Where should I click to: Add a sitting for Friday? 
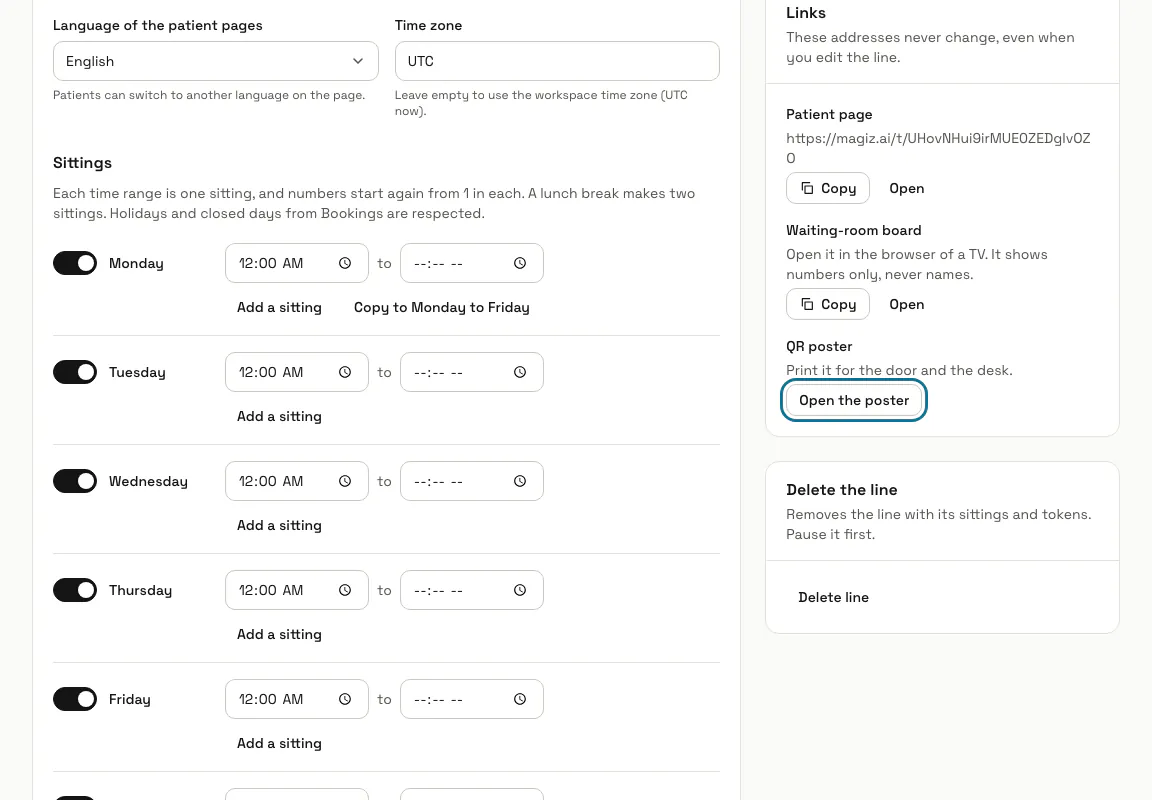[279, 743]
